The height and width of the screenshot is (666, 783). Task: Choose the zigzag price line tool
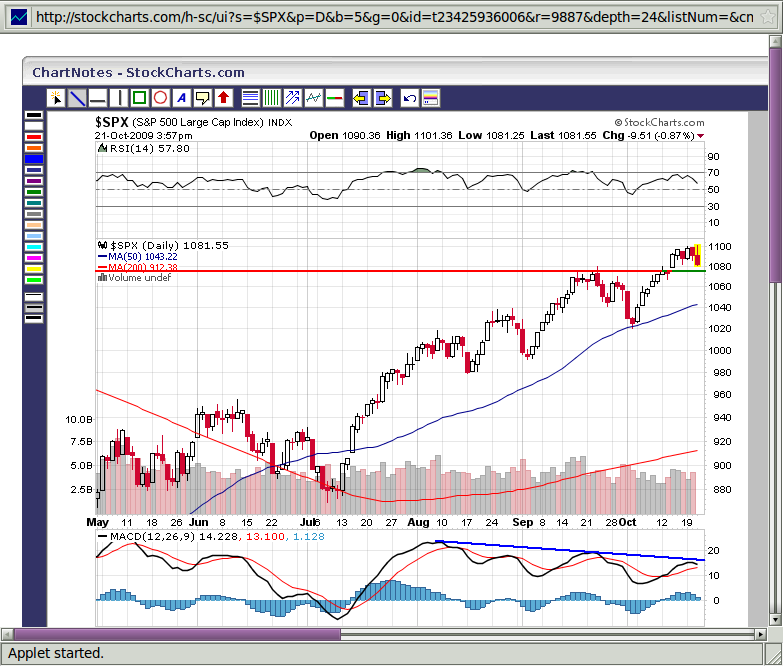[313, 98]
